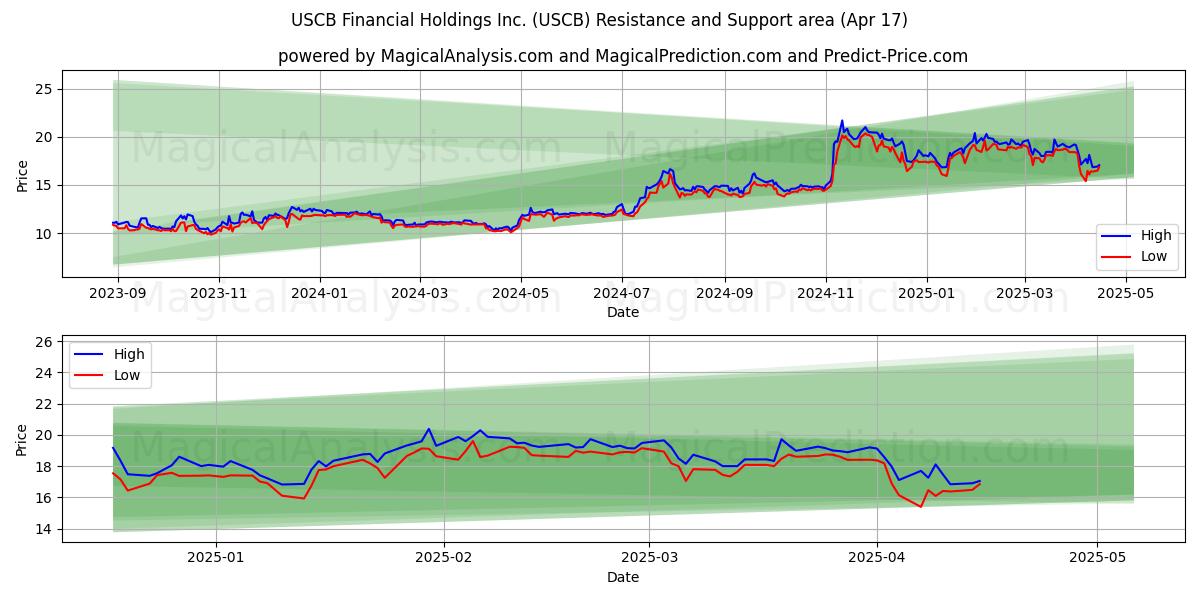Click 'Low' in the top chart legend
1200x600 pixels.
1155,257
